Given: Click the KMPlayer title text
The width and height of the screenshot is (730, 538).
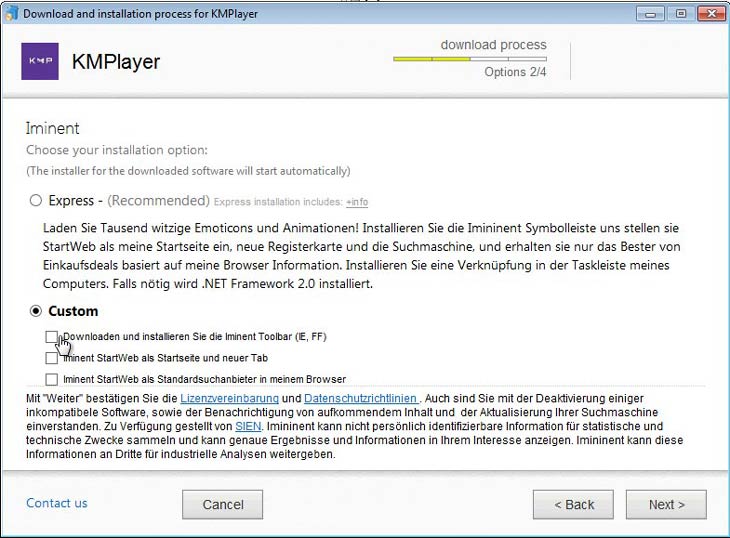Looking at the screenshot, I should pyautogui.click(x=116, y=62).
